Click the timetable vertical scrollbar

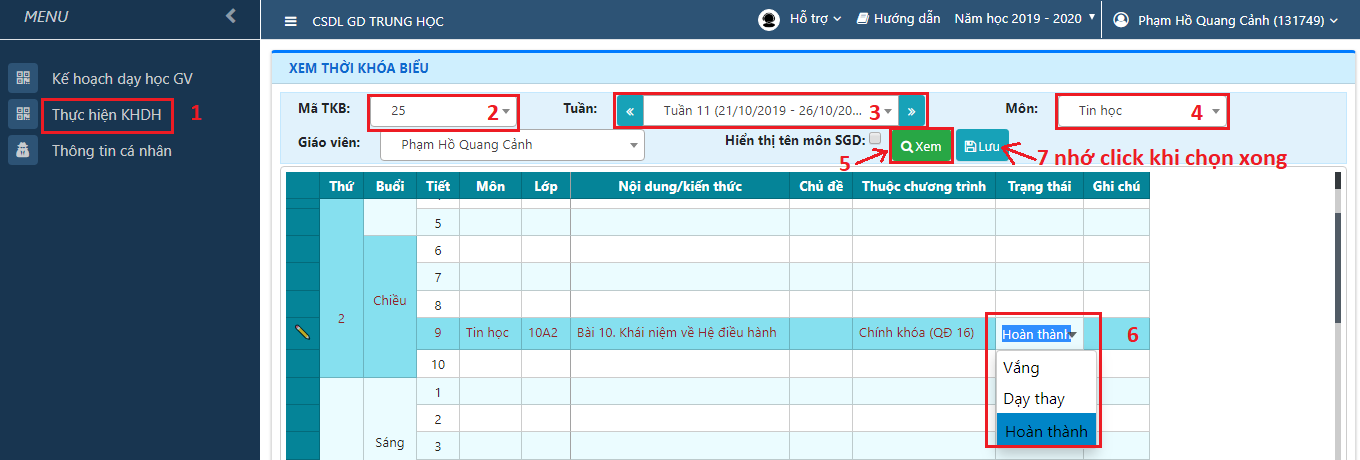tap(1339, 250)
